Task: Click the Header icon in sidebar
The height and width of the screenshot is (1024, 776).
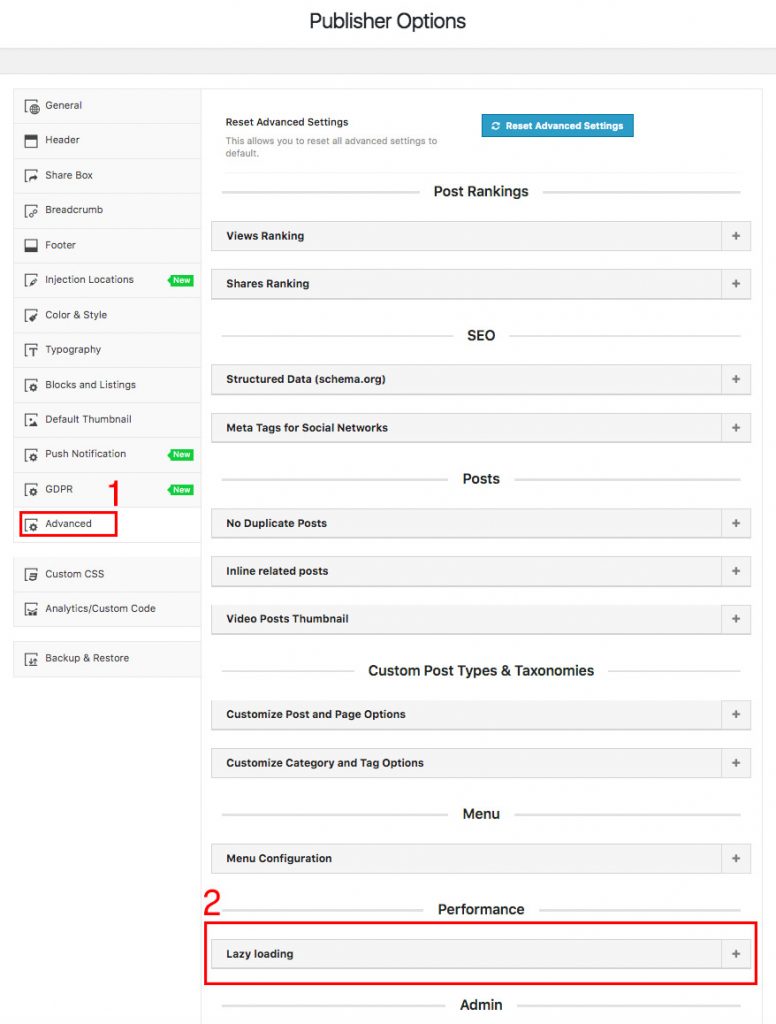Action: 31,141
